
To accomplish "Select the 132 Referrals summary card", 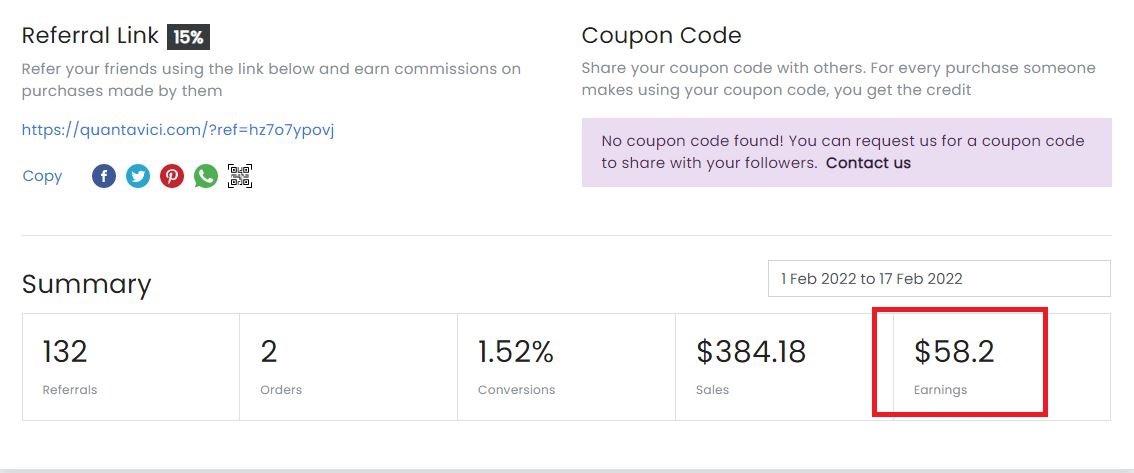I will (x=131, y=367).
